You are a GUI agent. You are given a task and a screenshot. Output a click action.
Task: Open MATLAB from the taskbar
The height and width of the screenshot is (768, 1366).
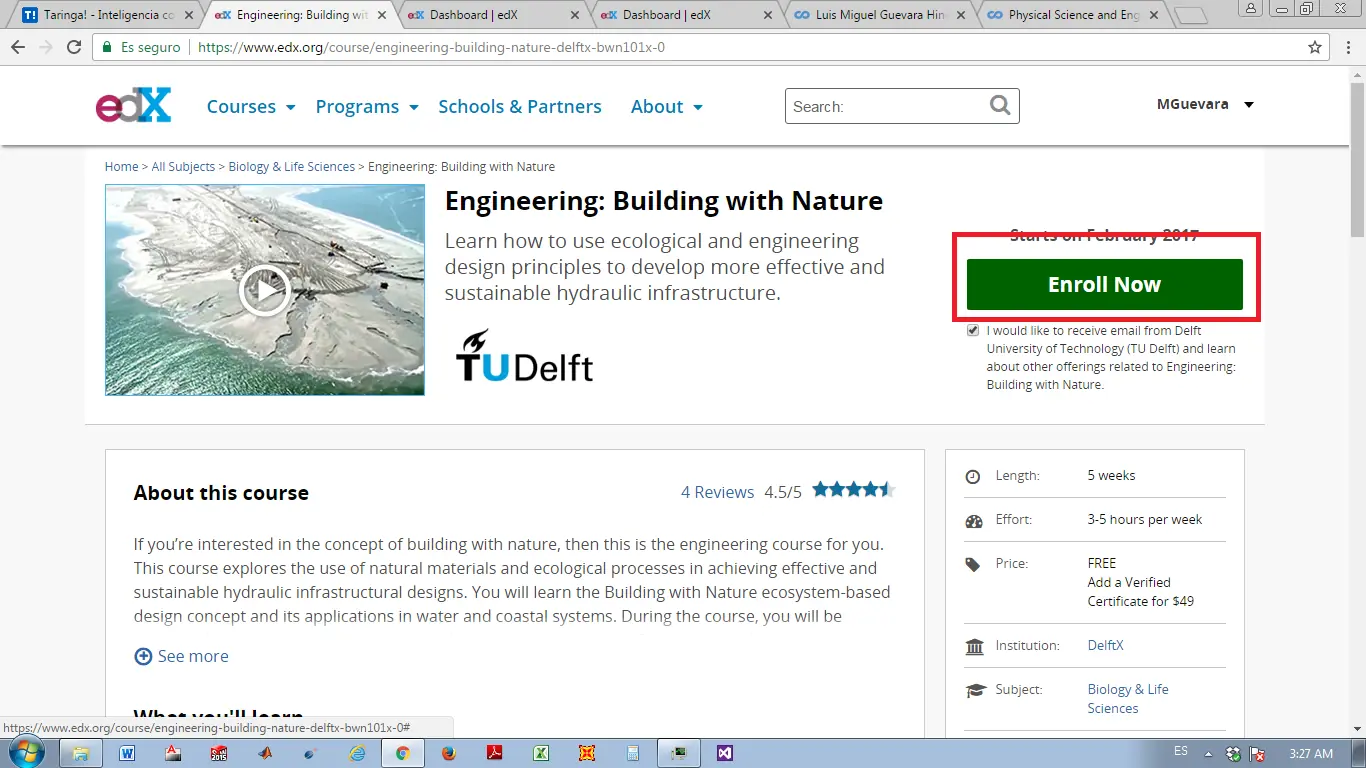pyautogui.click(x=265, y=753)
